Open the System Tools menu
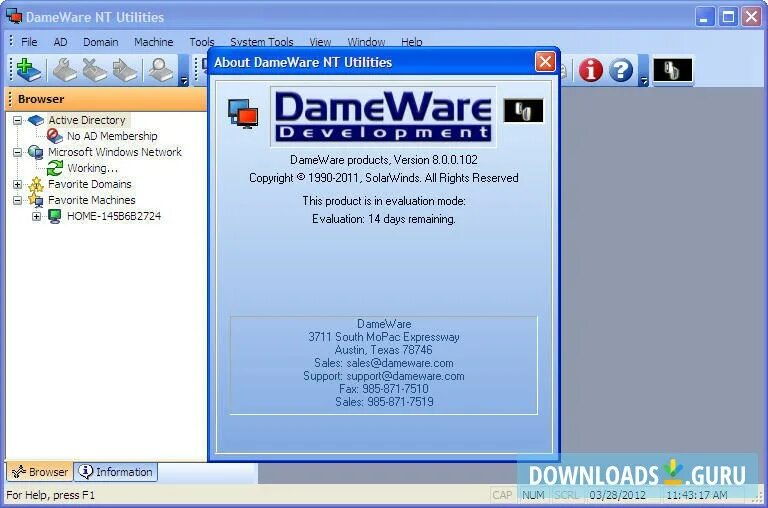The height and width of the screenshot is (508, 768). coord(262,42)
